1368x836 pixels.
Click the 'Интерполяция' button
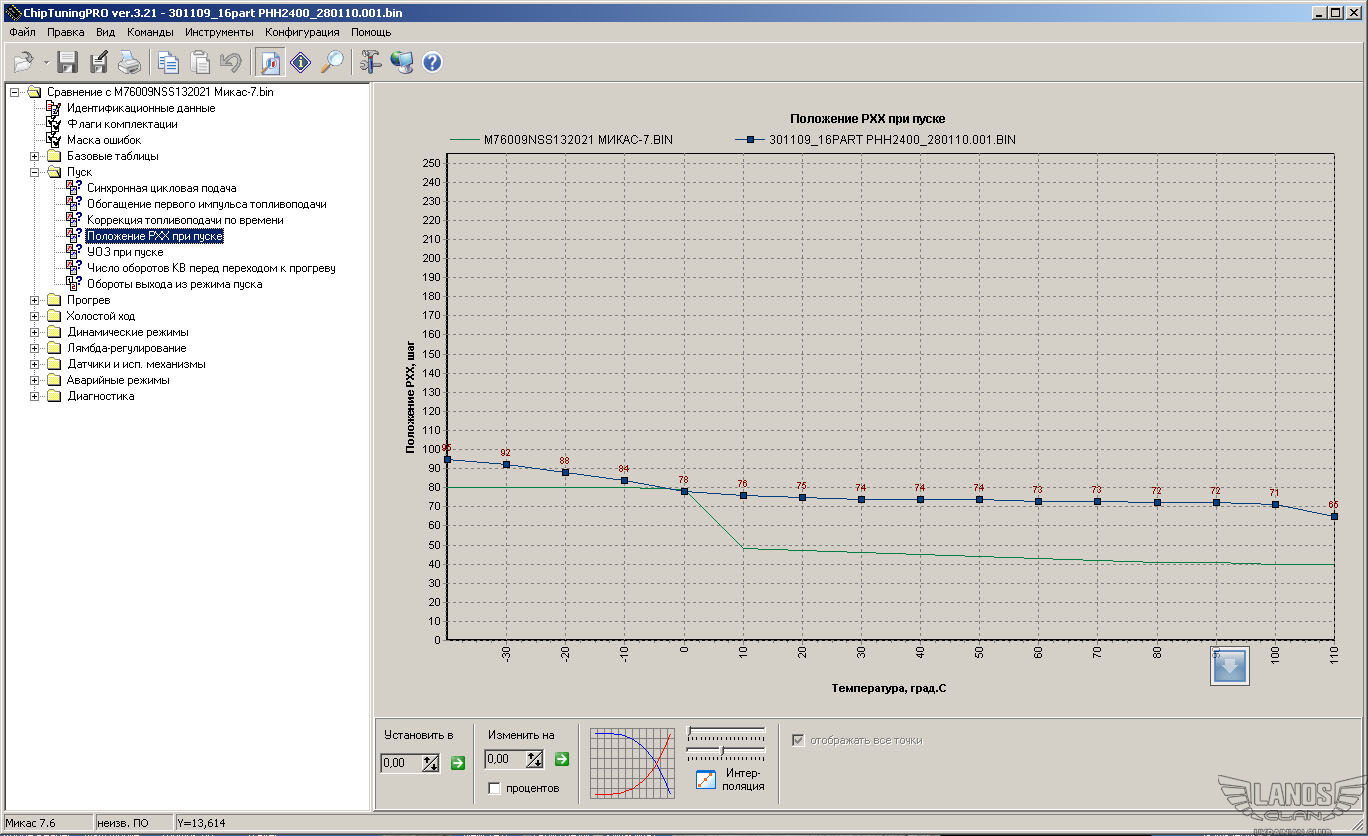coord(706,780)
